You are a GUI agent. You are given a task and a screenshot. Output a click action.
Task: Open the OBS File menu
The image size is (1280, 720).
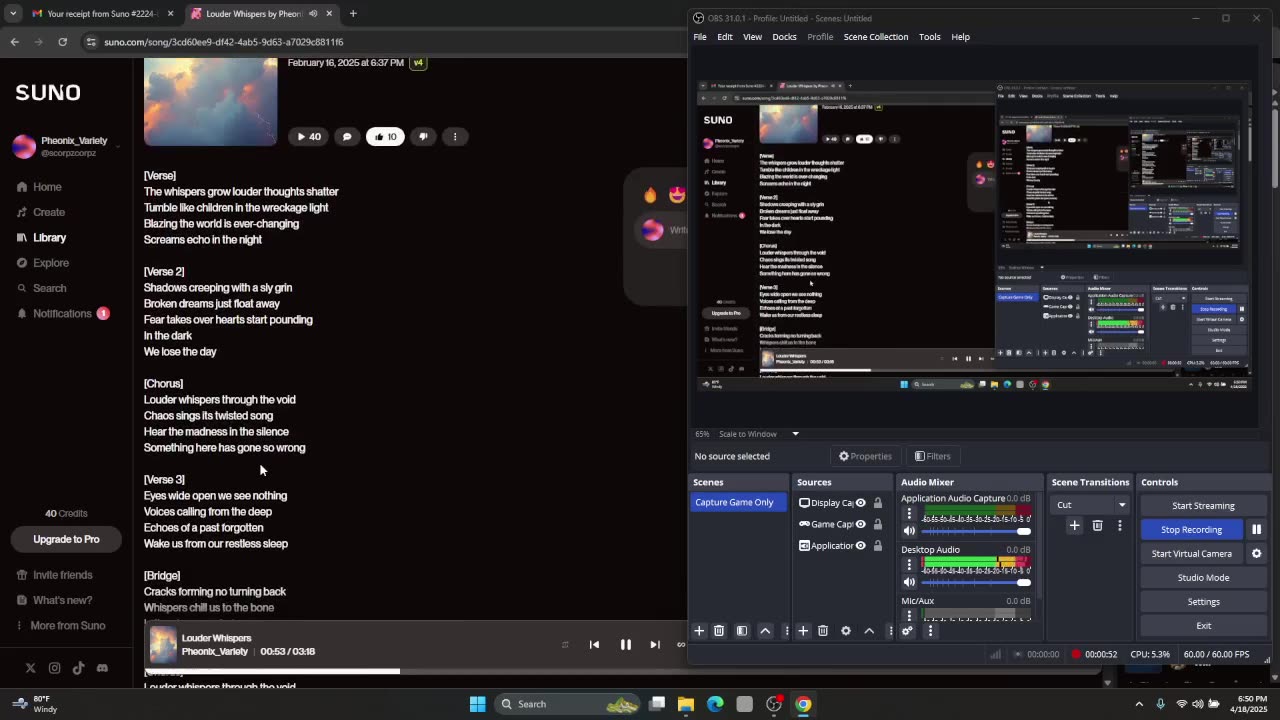[700, 37]
